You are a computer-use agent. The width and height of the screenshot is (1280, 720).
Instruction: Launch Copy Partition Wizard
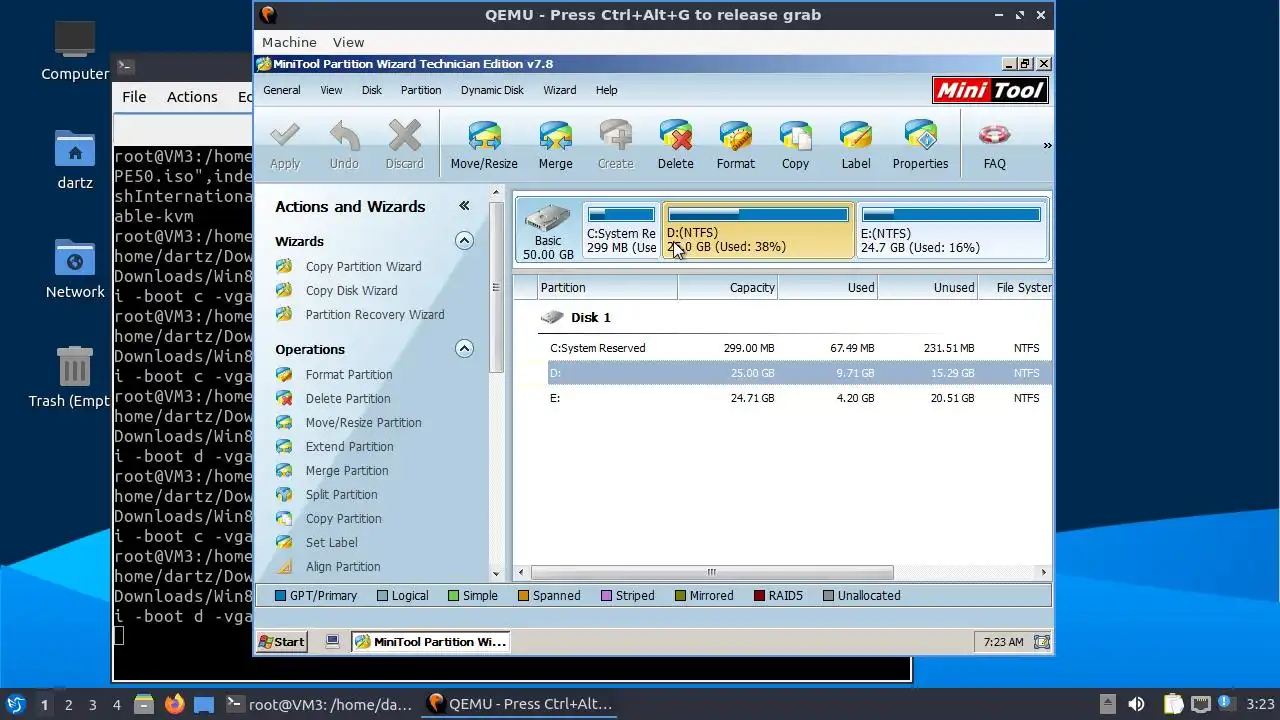tap(363, 267)
